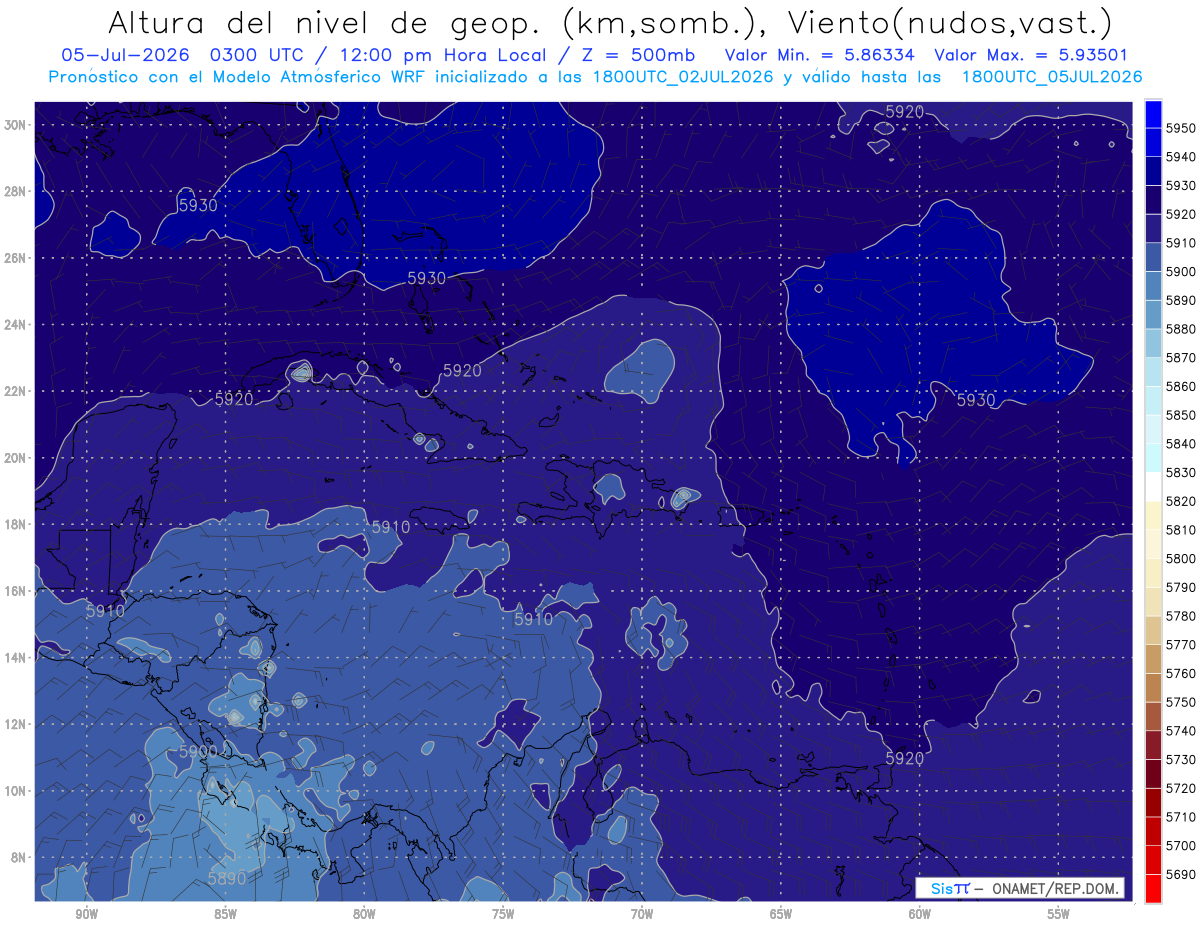Click the 5710 color scale label
Image resolution: width=1200 pixels, height=927 pixels.
1182,817
